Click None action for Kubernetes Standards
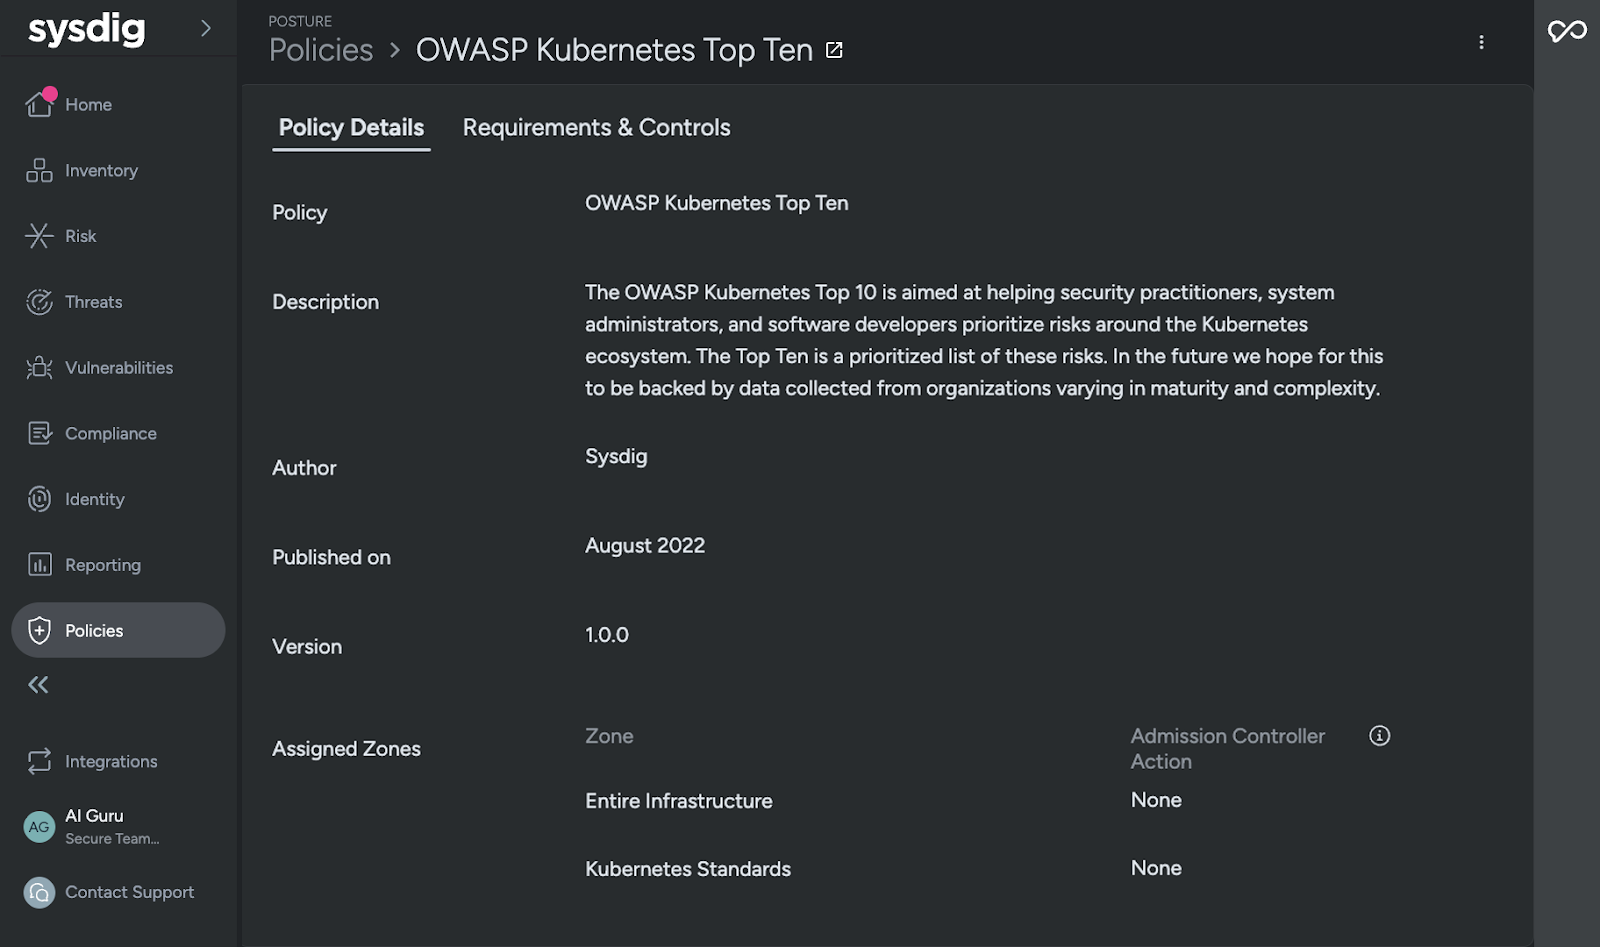The height and width of the screenshot is (947, 1600). 1156,868
